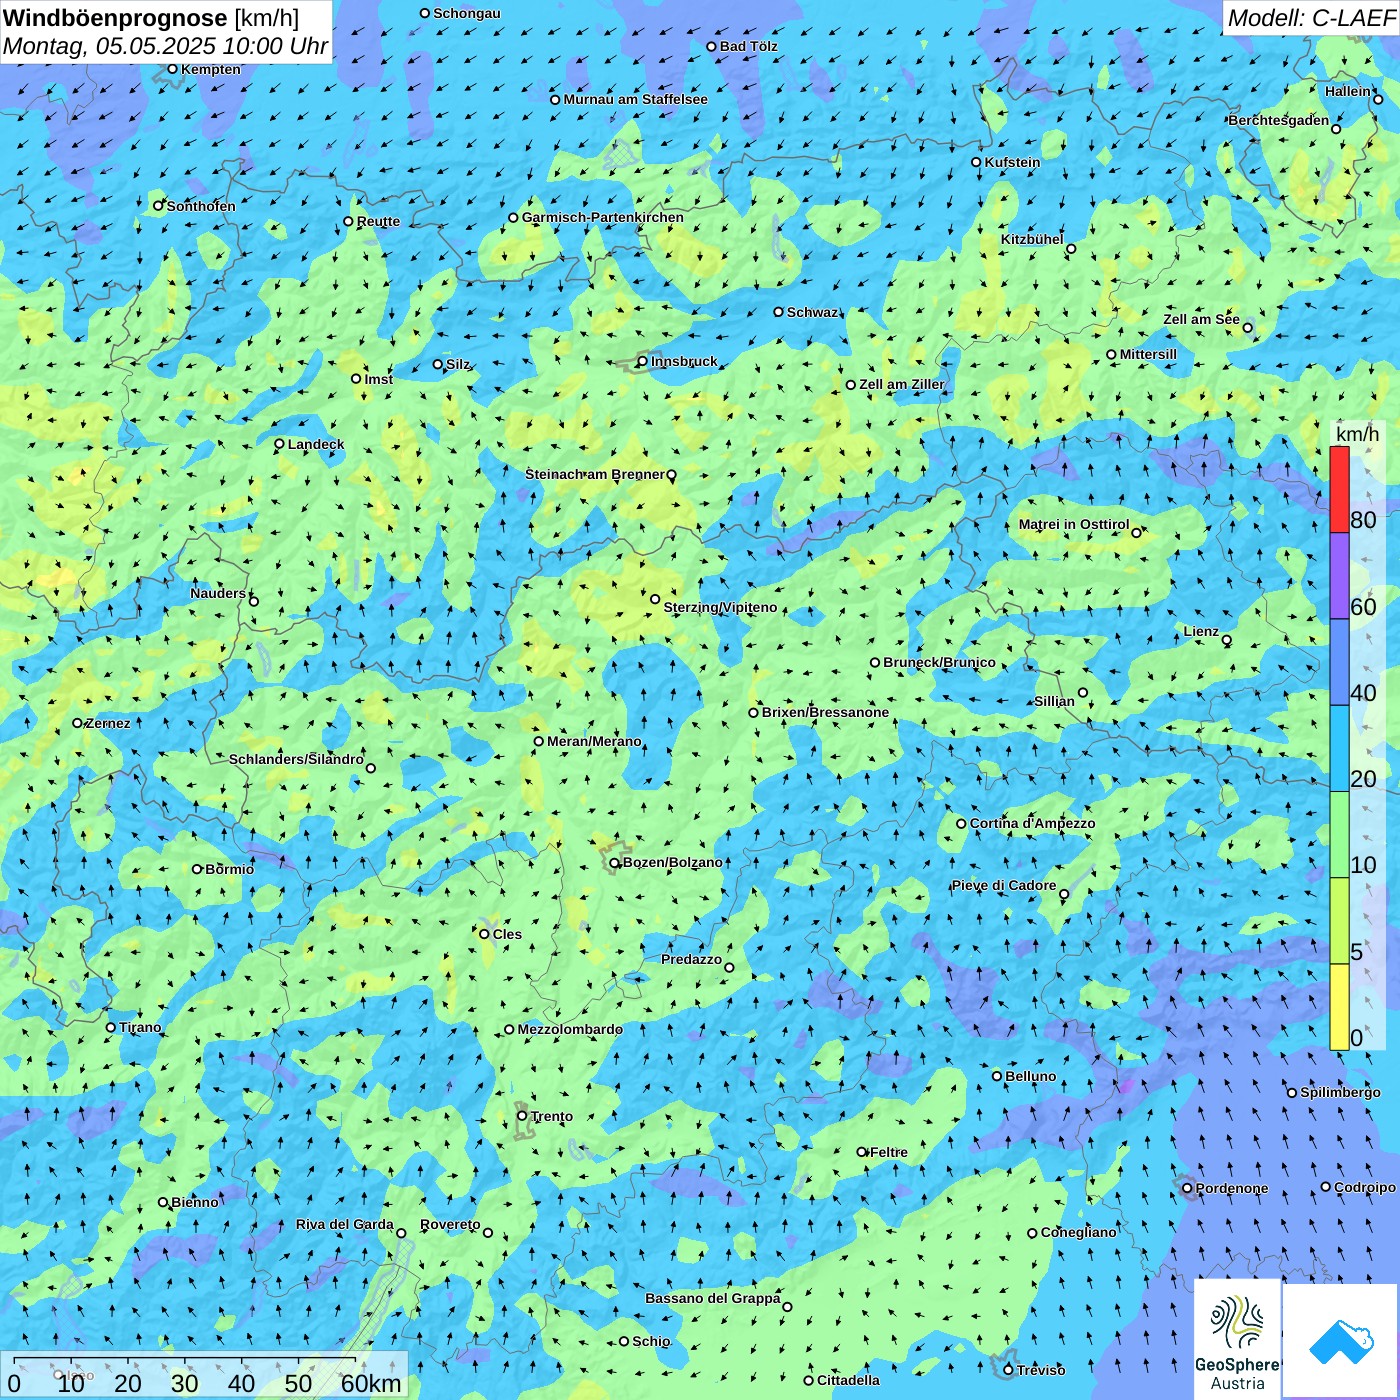
Task: Select the Cles city label
Action: tap(507, 934)
